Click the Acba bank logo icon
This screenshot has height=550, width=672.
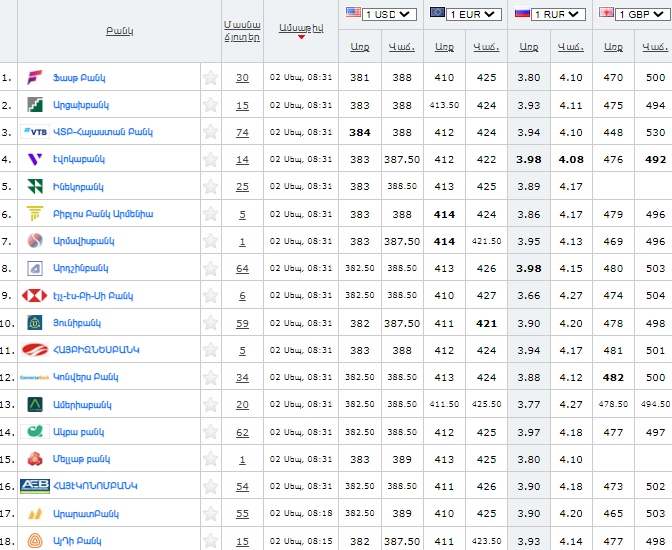click(x=35, y=431)
